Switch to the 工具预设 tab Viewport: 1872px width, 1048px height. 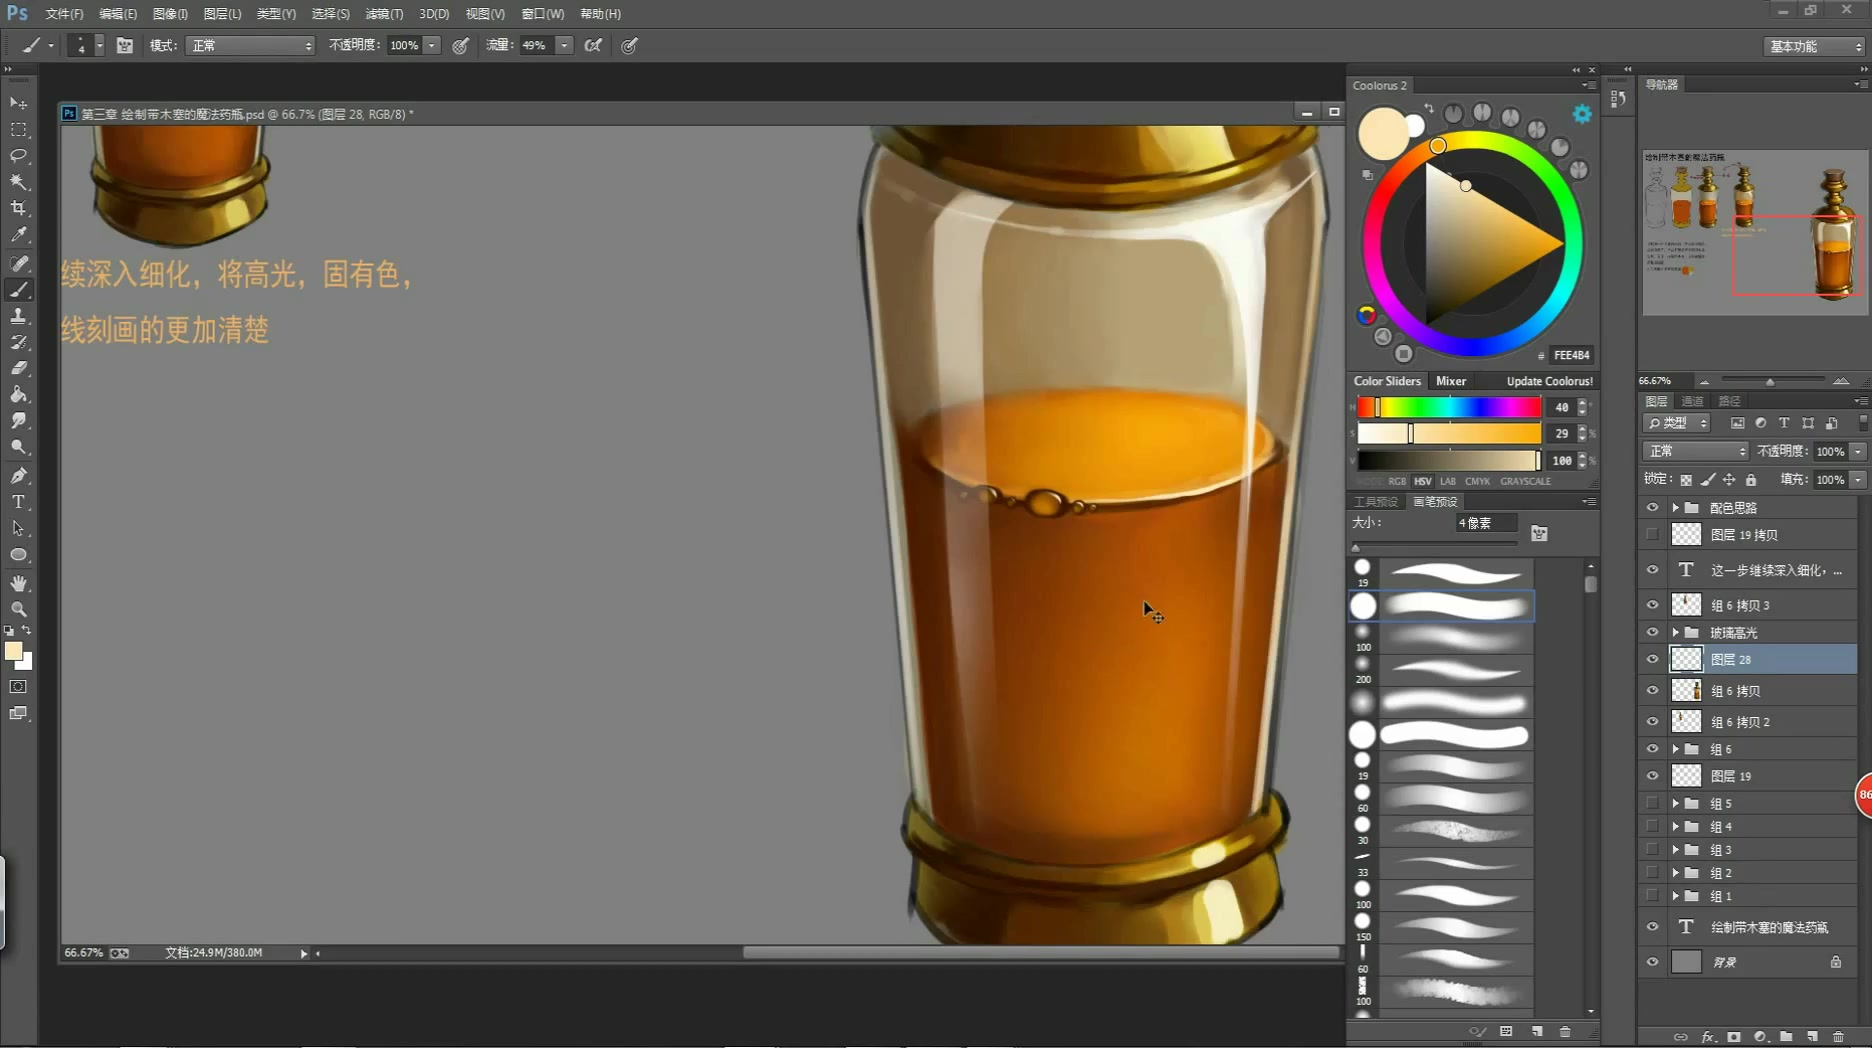click(1376, 502)
